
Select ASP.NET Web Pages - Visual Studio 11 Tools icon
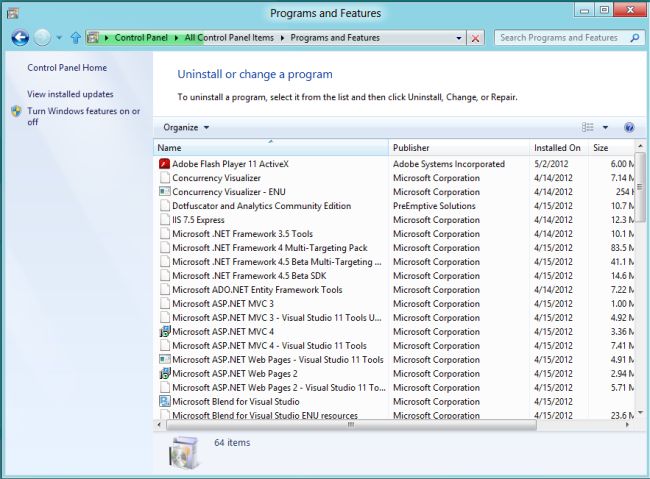(165, 360)
